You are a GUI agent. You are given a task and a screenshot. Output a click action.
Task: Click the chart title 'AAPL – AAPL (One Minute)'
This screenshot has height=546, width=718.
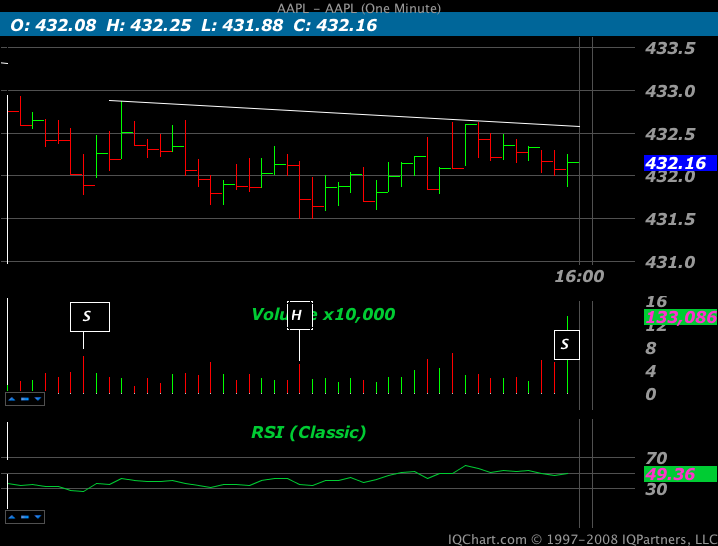(x=359, y=8)
